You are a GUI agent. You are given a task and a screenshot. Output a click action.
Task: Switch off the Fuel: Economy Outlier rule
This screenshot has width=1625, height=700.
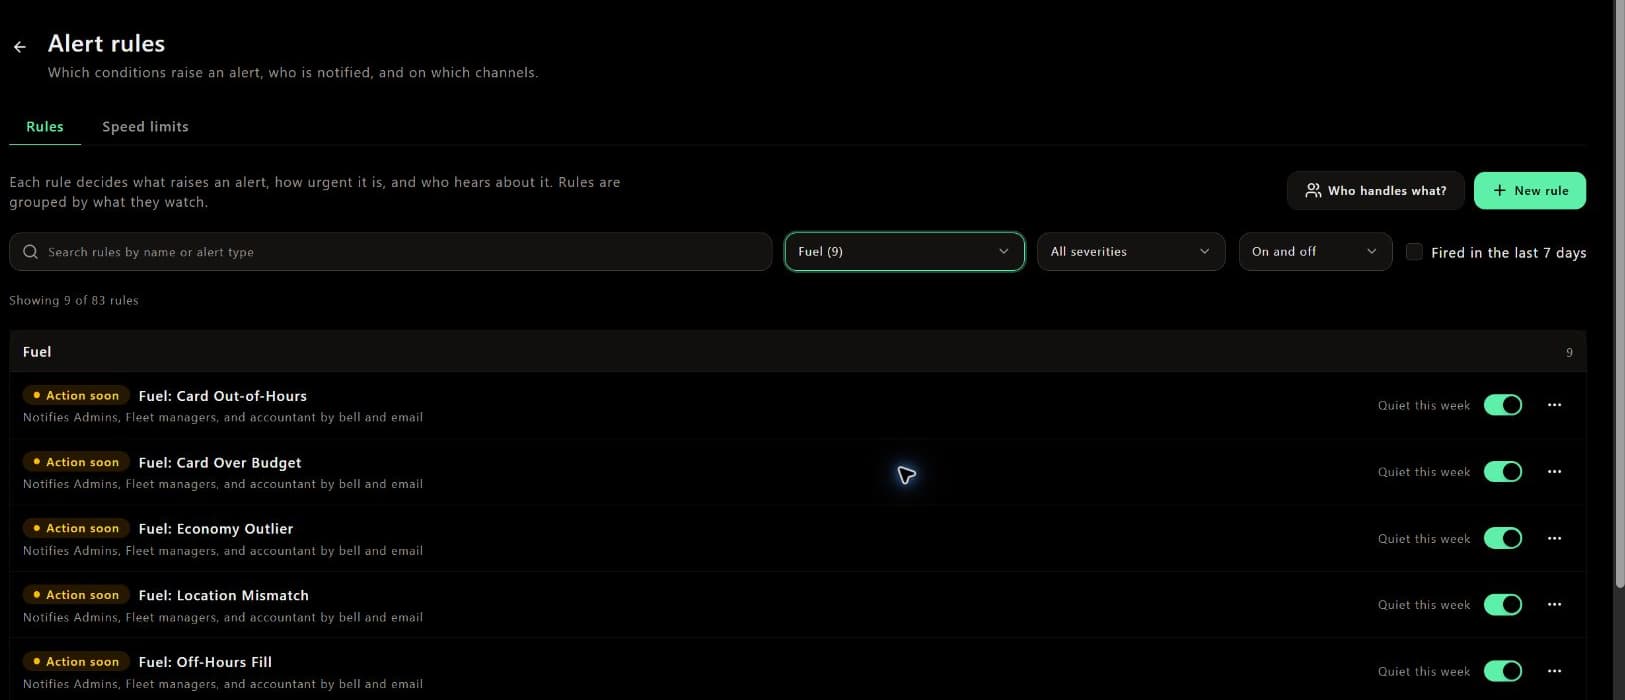click(1503, 538)
